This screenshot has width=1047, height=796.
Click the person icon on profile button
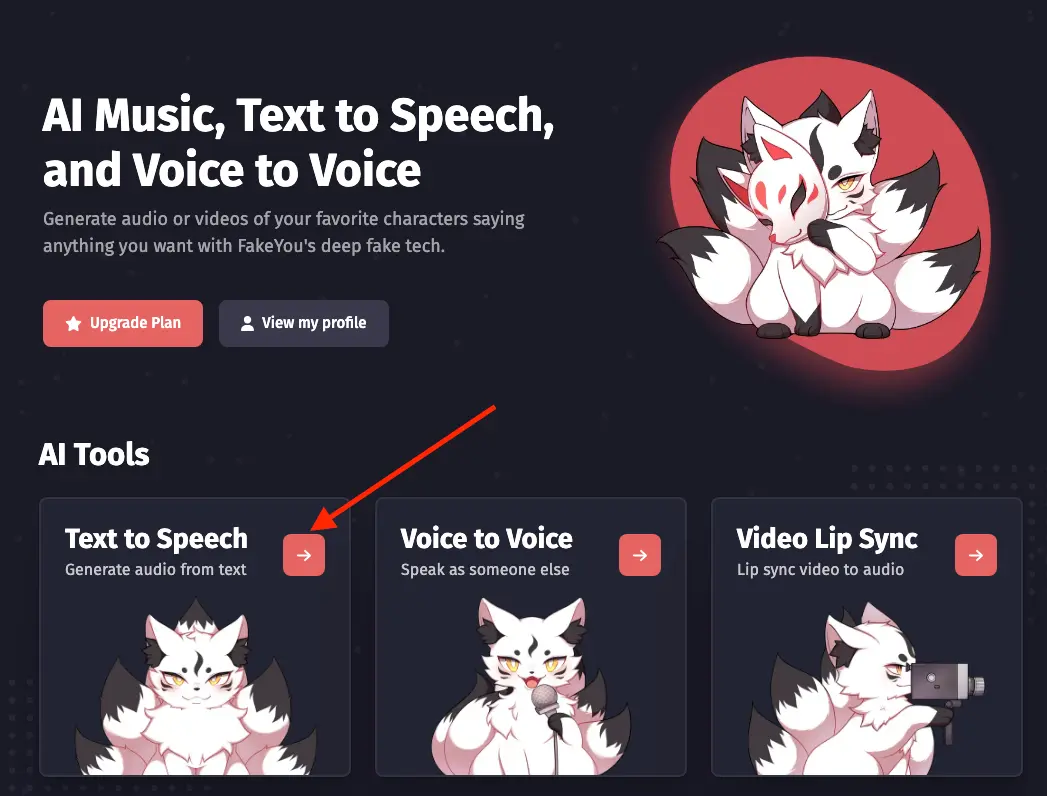pos(247,323)
